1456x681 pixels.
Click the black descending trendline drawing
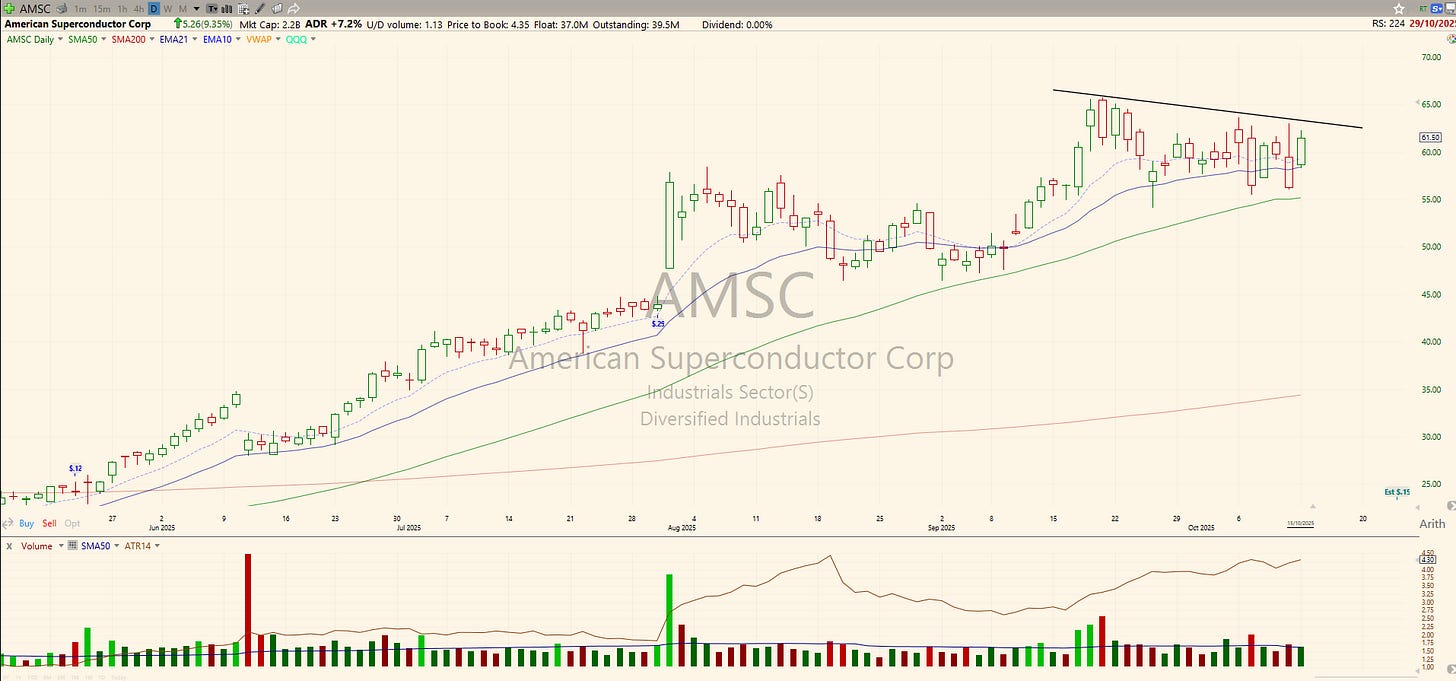[x=1207, y=108]
